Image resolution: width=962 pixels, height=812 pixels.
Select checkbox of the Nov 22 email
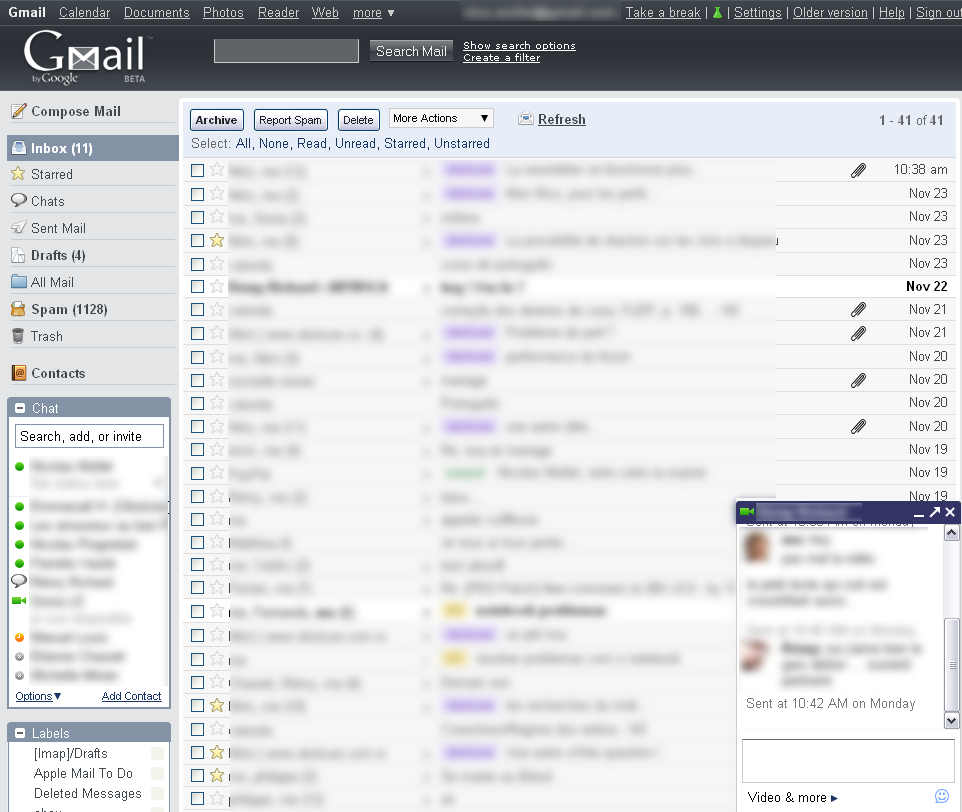click(x=198, y=286)
